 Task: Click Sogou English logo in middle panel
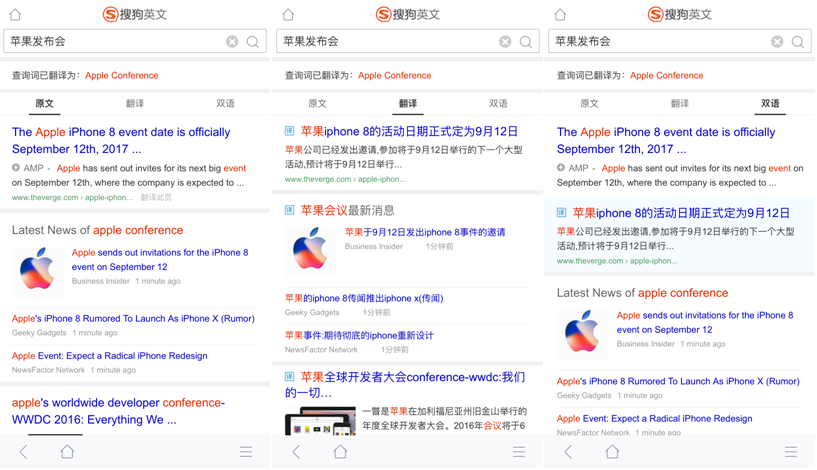(408, 14)
